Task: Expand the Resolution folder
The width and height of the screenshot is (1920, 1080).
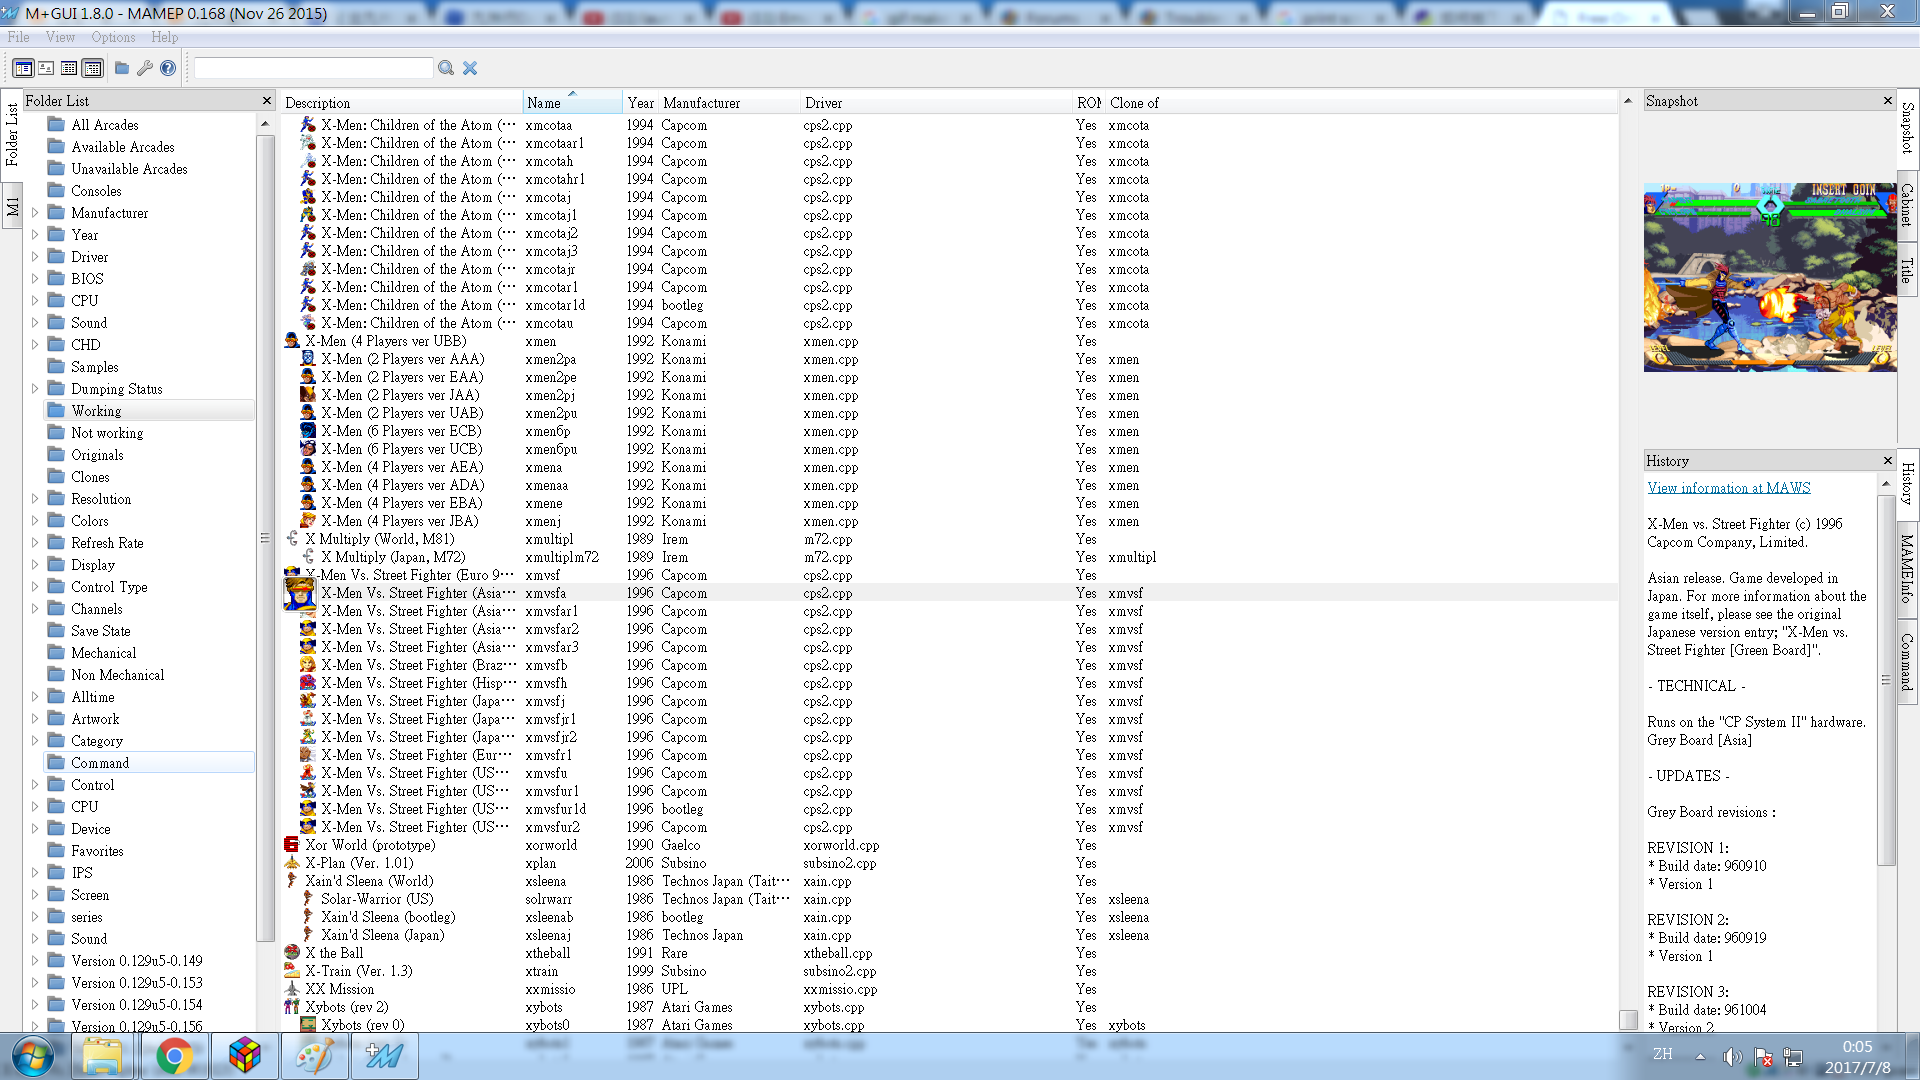Action: pos(36,499)
